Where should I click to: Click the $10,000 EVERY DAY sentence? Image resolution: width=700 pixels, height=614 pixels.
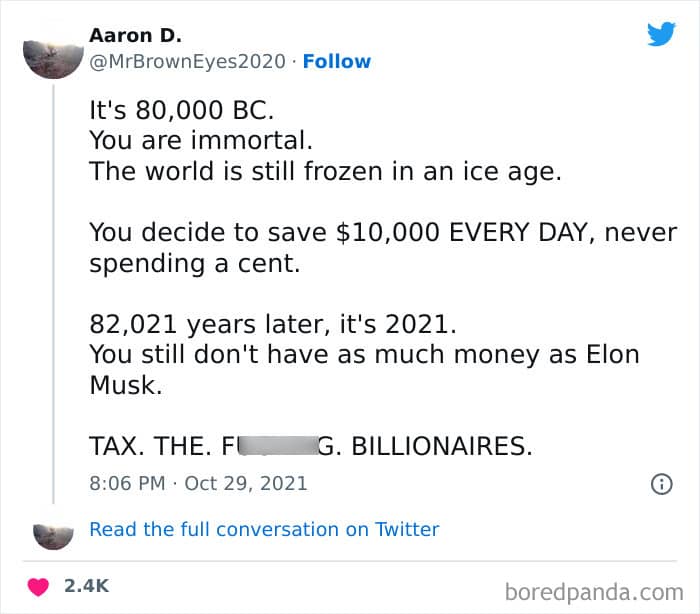[x=383, y=248]
